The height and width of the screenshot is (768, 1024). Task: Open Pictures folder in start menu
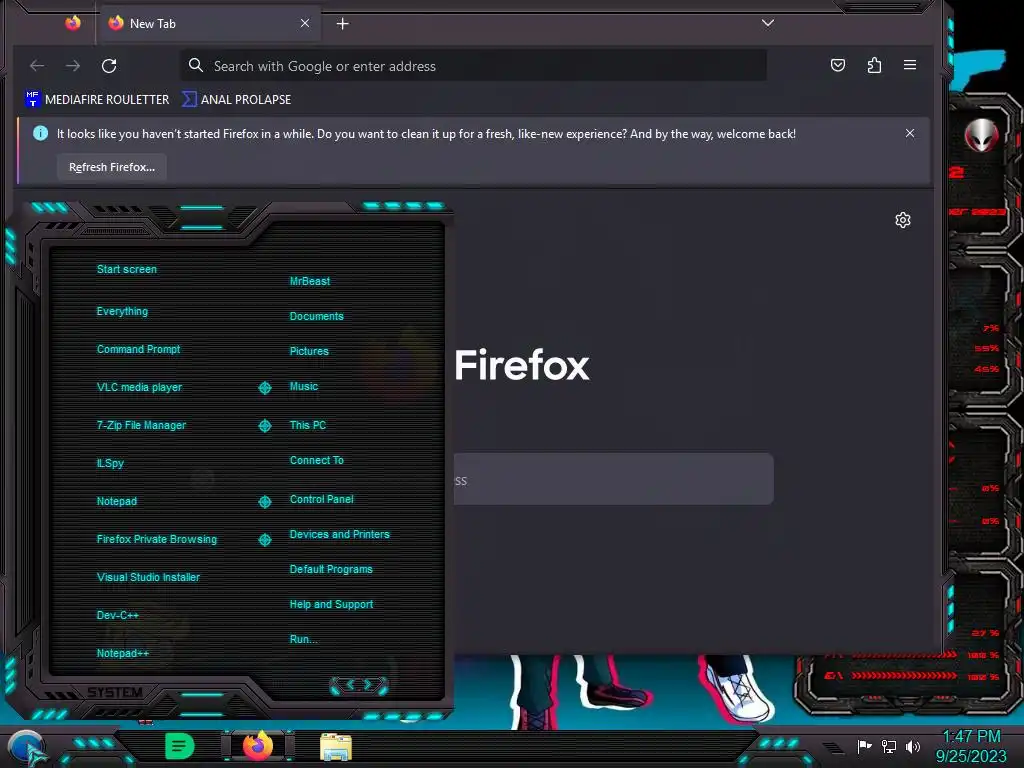click(309, 351)
